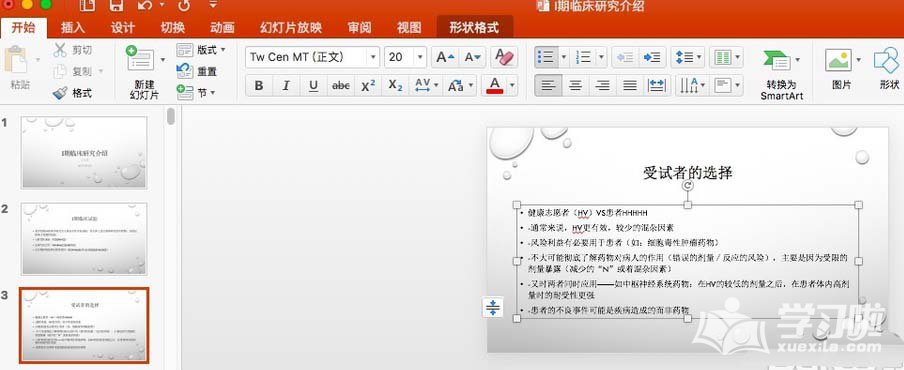Click the Undo arrow icon
Screen dimensions: 904x370
point(145,6)
